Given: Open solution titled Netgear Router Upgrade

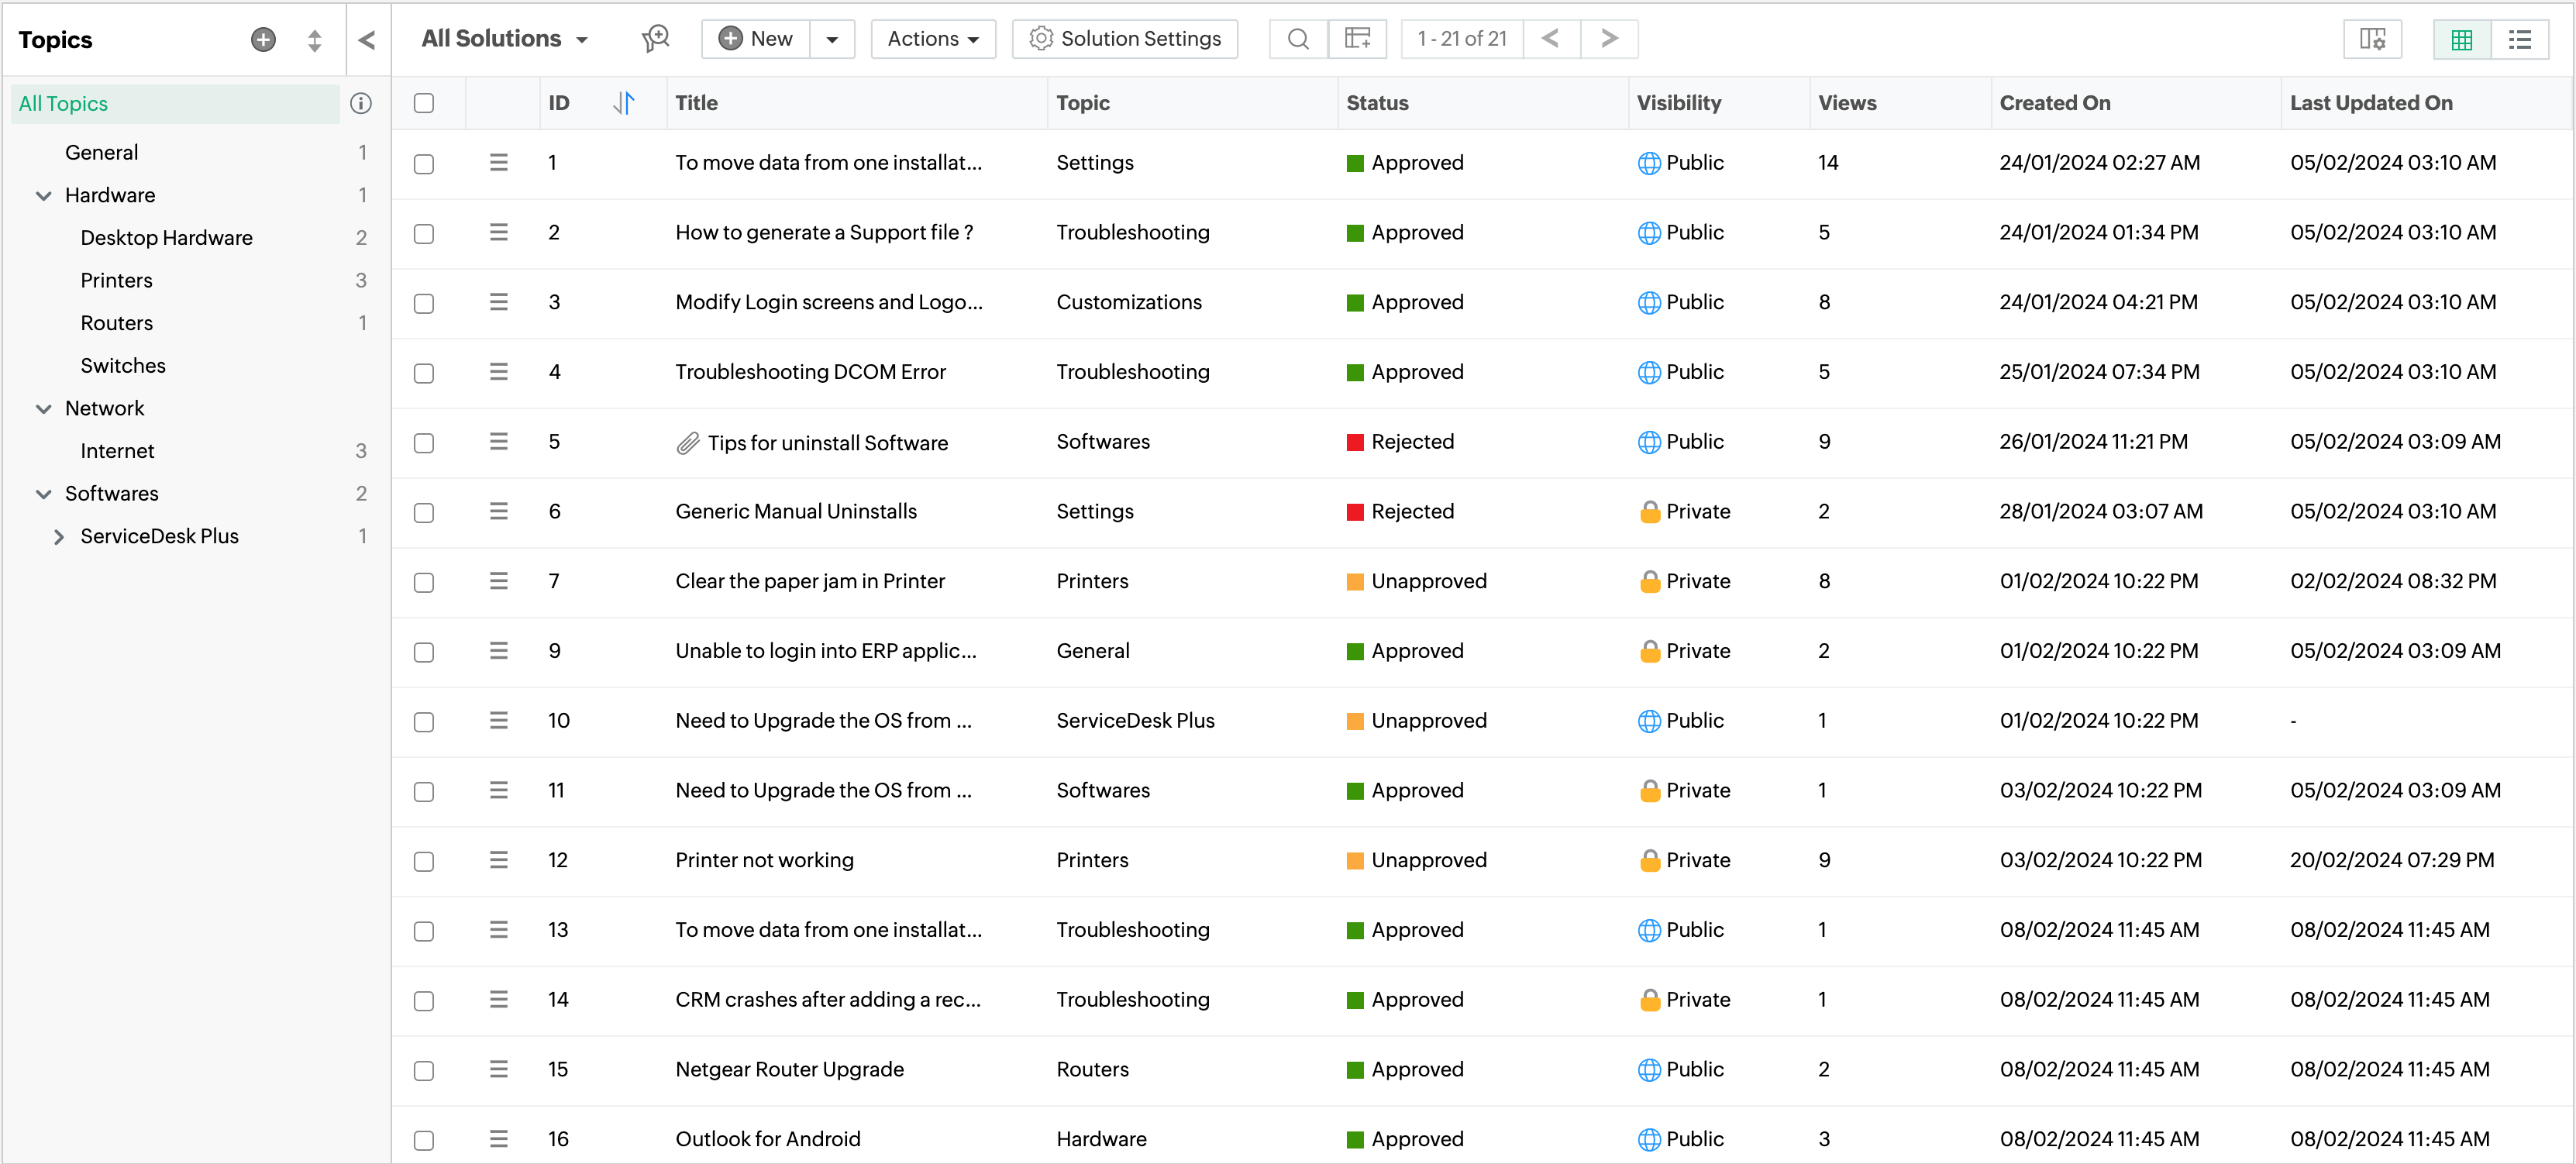Looking at the screenshot, I should [789, 1069].
